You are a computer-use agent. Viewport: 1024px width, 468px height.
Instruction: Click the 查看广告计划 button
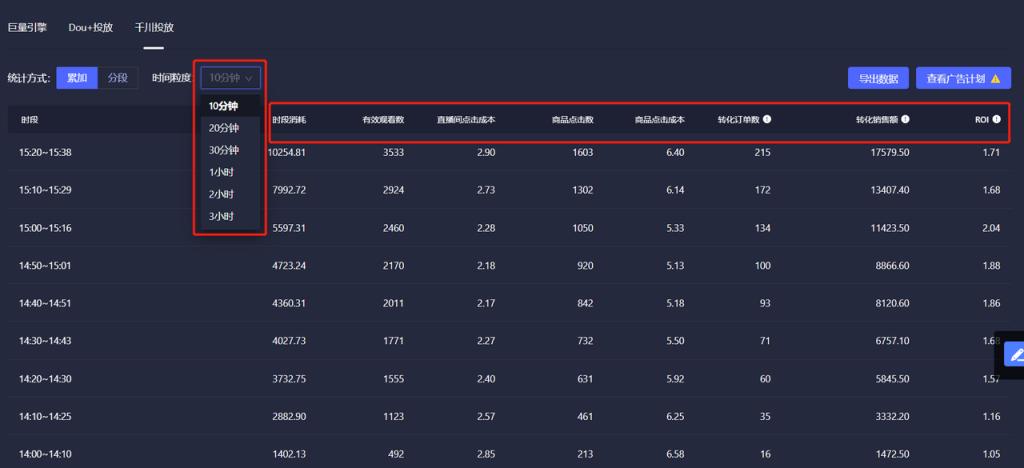[x=963, y=78]
